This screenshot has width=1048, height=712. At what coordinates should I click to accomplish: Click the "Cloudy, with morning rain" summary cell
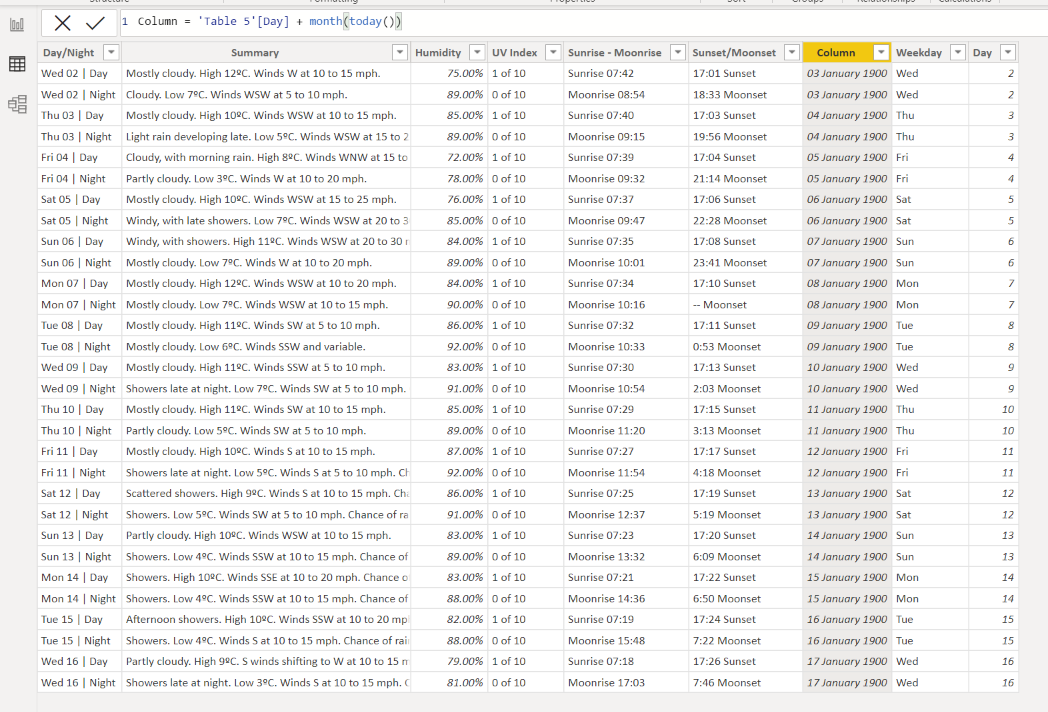point(266,157)
